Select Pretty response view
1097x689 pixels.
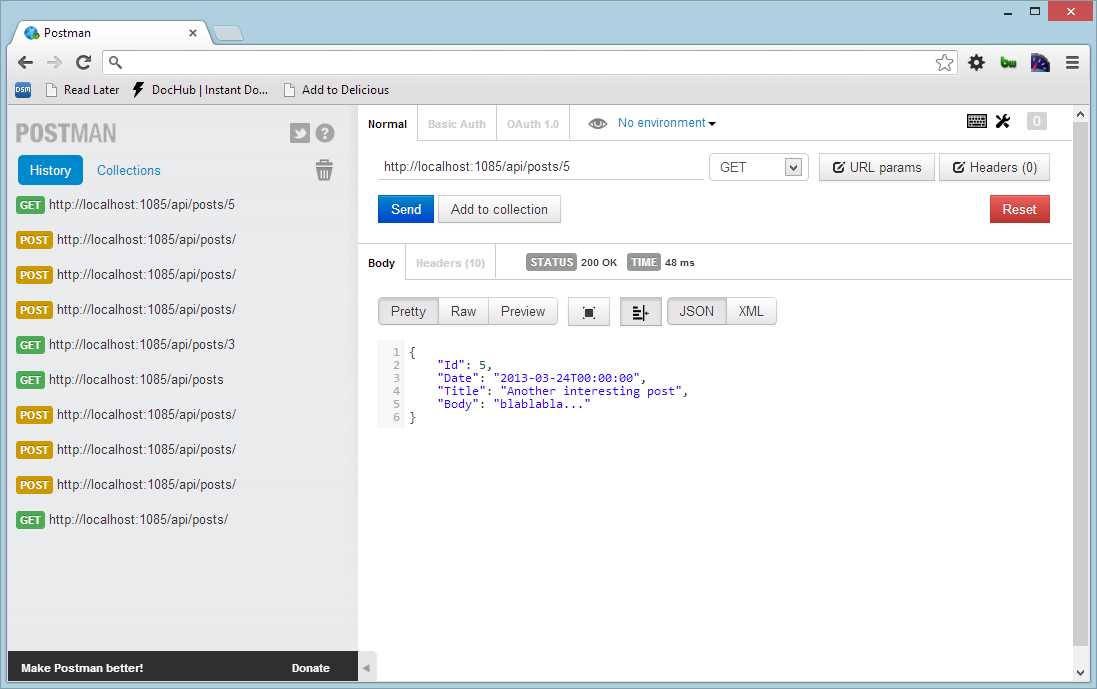click(408, 311)
